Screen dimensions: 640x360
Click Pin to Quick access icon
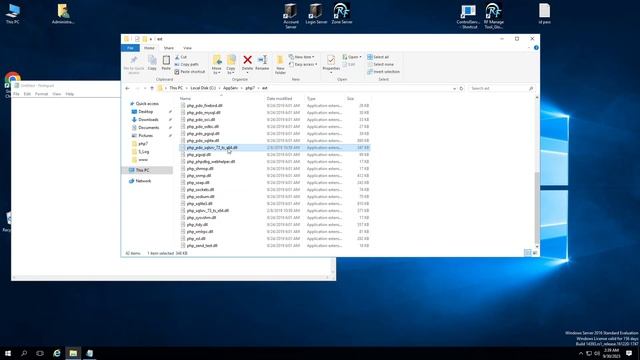[x=133, y=60]
